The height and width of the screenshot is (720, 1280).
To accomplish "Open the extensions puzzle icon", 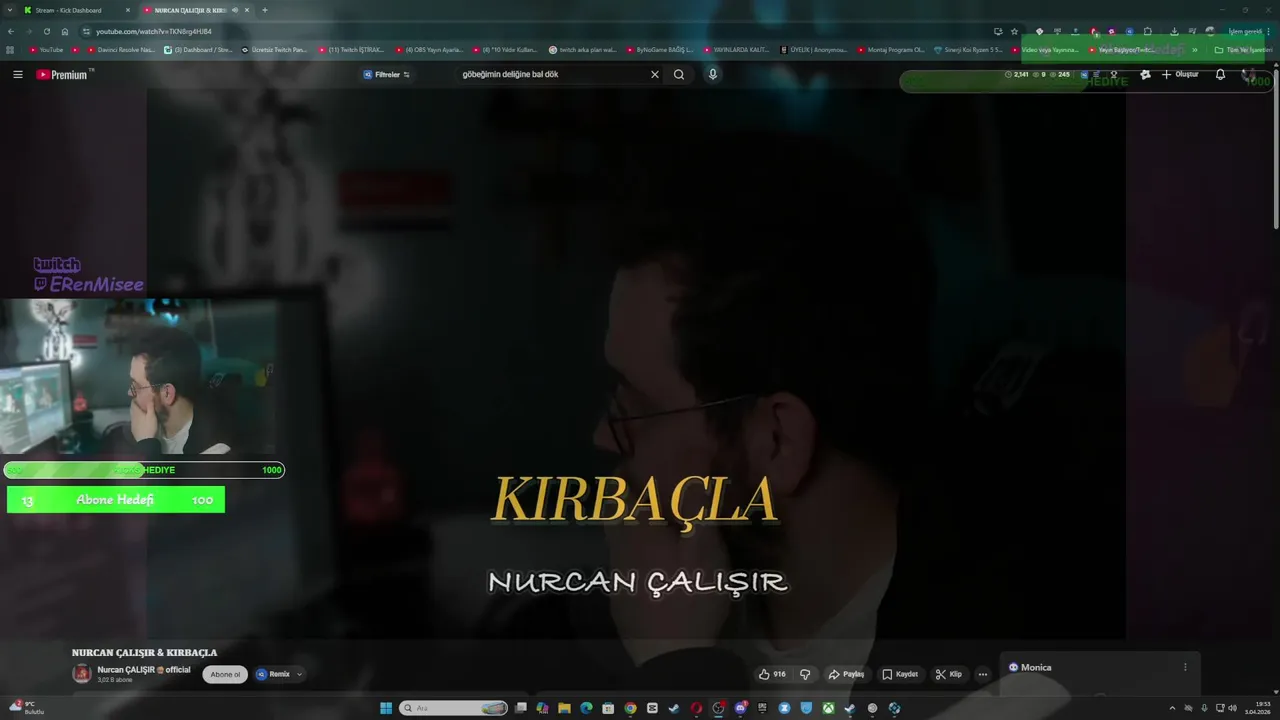I will (x=1148, y=31).
